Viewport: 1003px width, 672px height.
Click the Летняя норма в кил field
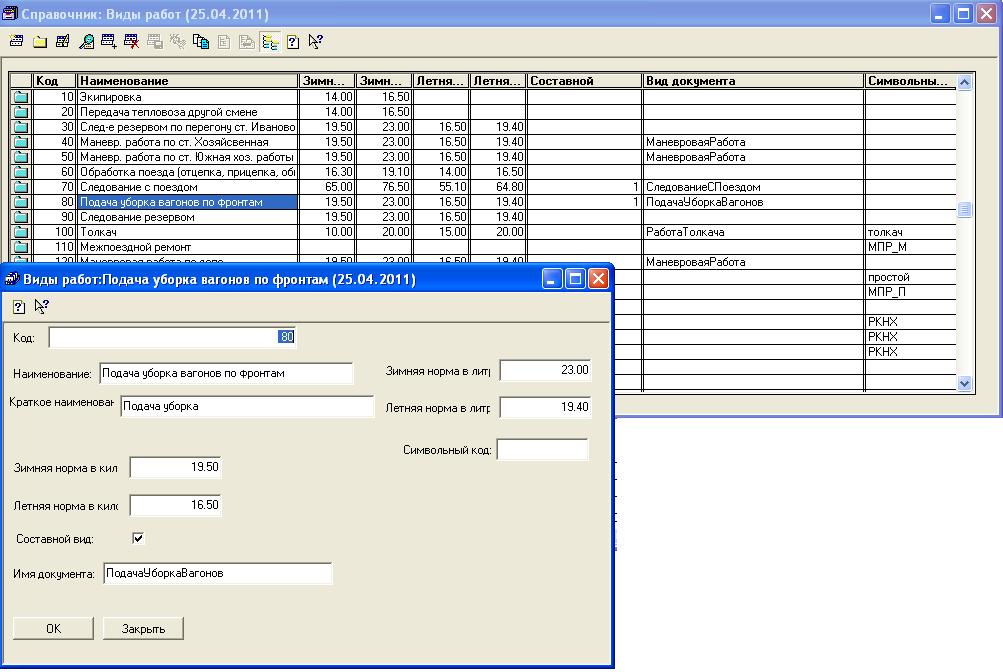[175, 505]
